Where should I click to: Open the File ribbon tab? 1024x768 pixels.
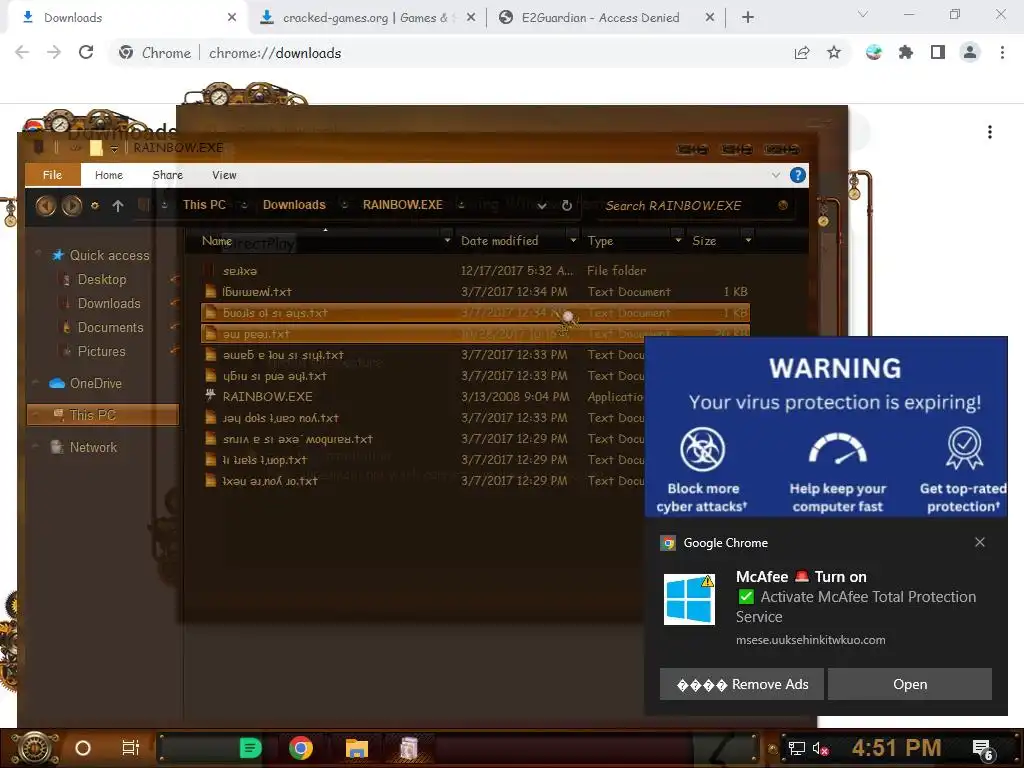coord(52,175)
